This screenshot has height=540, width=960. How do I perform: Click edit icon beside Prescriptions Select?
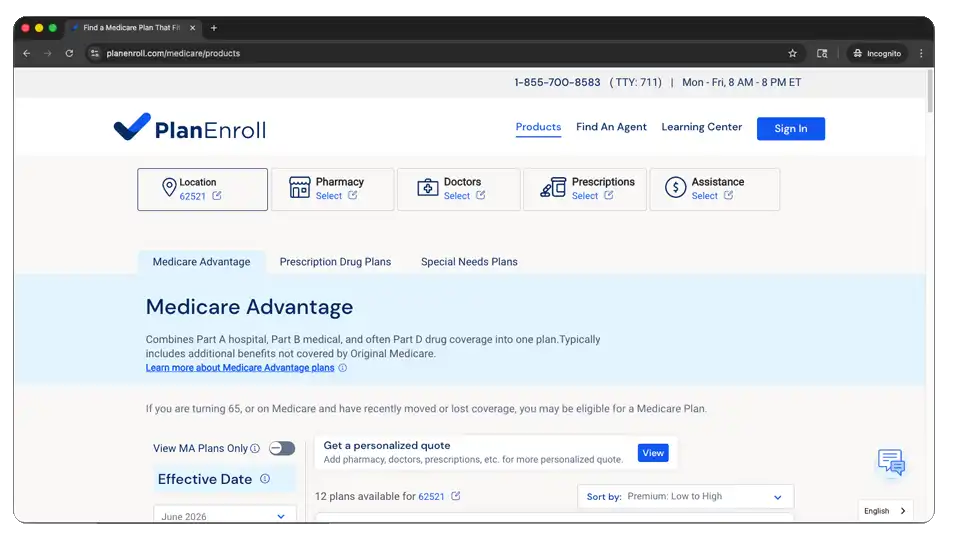pos(609,195)
